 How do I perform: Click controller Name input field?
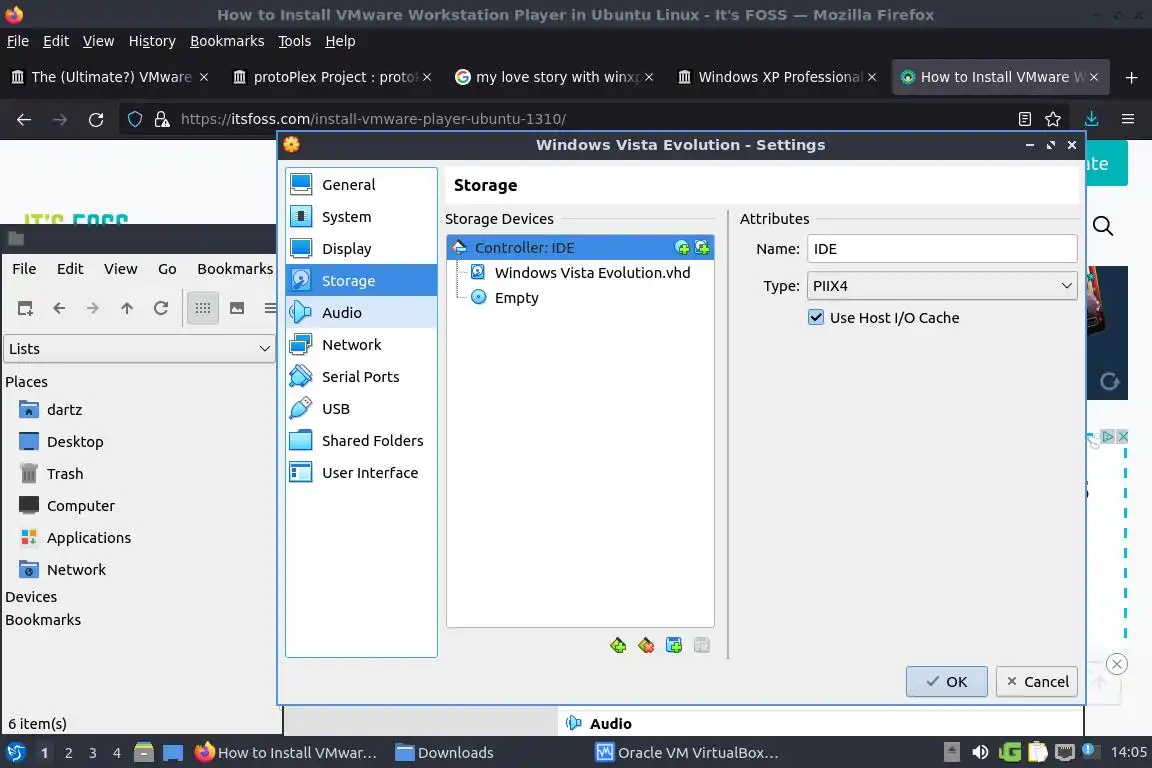tap(942, 248)
